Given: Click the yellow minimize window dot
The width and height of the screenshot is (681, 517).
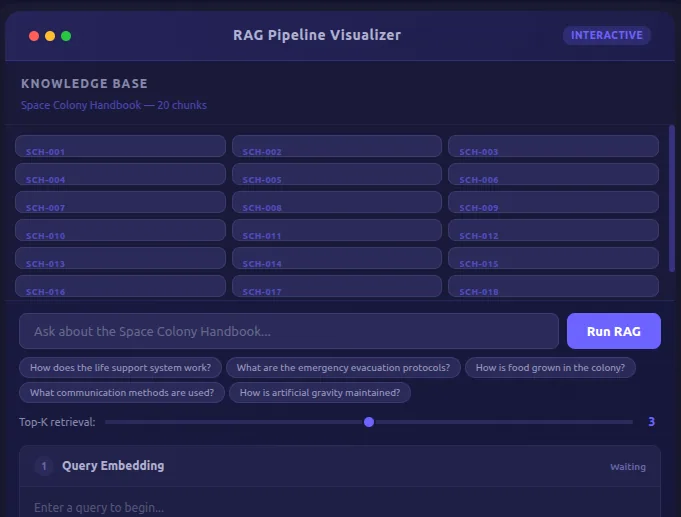Looking at the screenshot, I should tap(50, 36).
